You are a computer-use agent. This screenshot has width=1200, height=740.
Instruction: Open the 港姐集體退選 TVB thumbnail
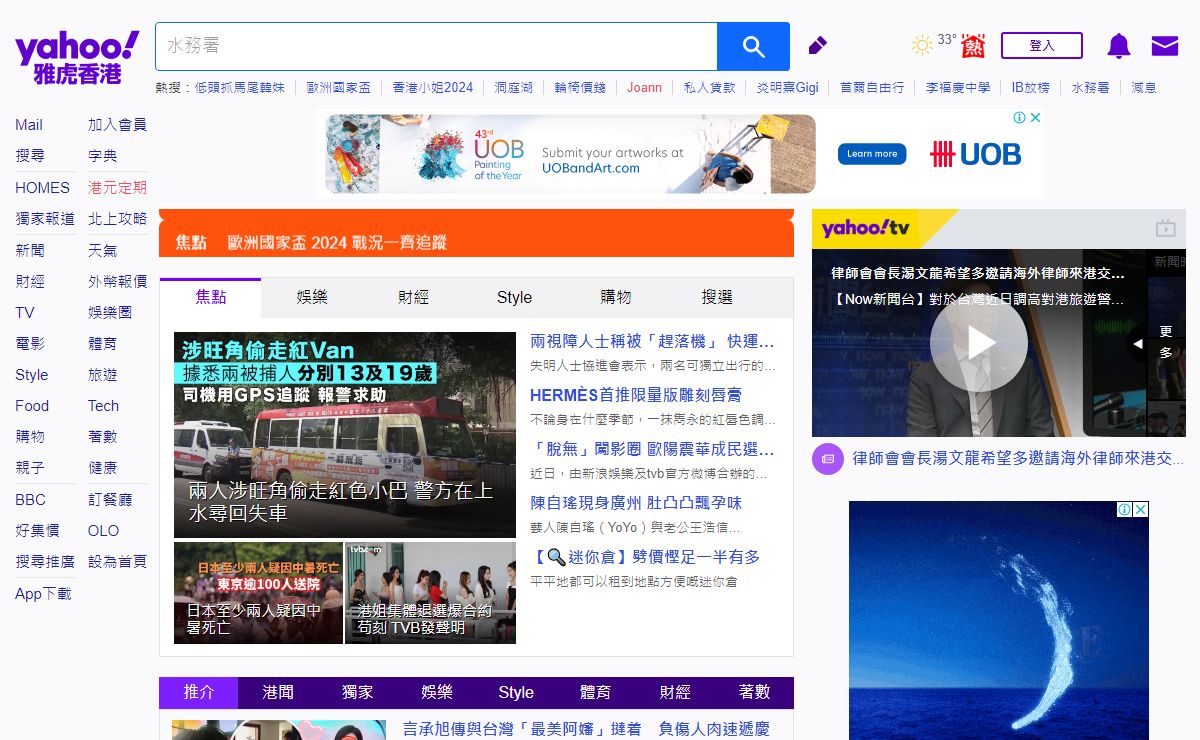(x=430, y=593)
